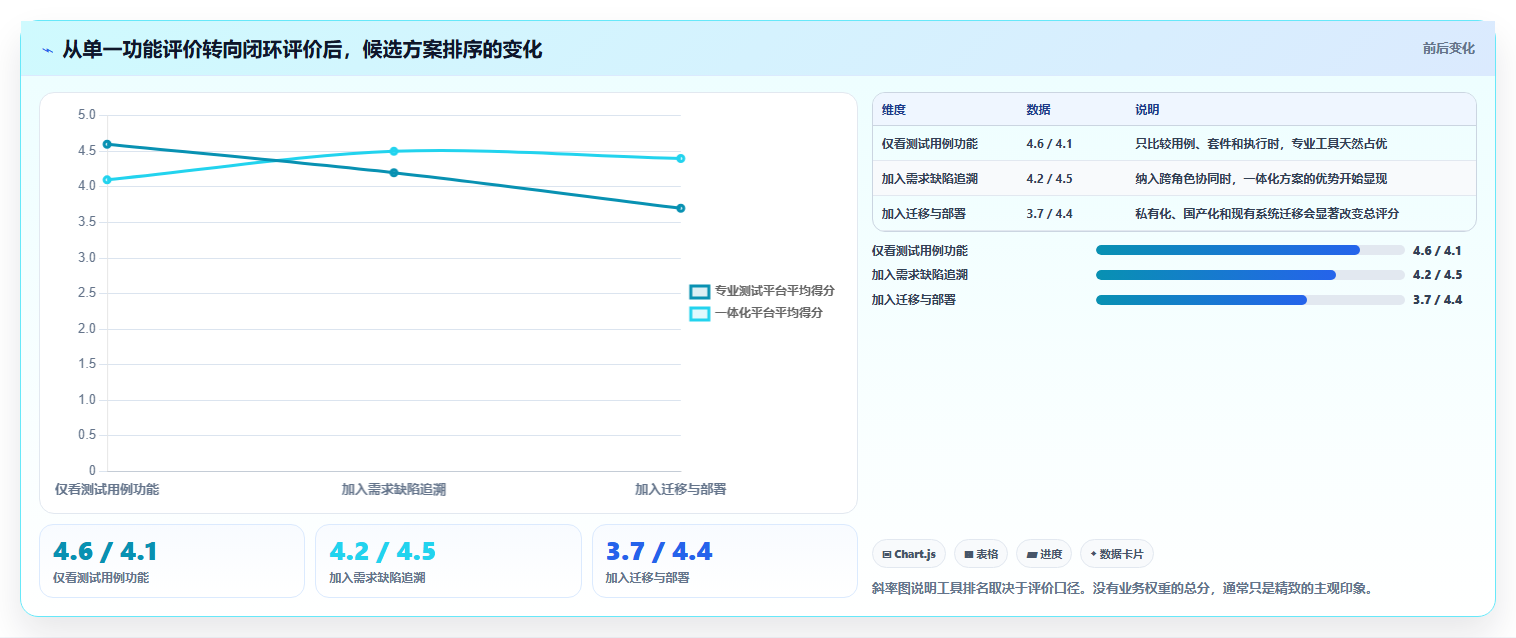Click the 说明 column header
Image resolution: width=1516 pixels, height=638 pixels.
click(x=1147, y=110)
